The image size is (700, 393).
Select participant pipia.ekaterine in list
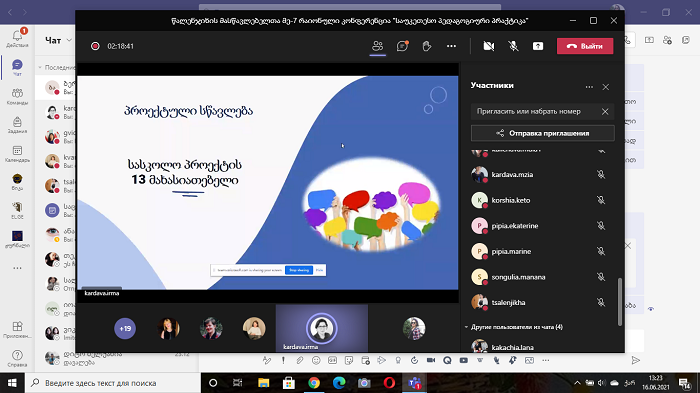coord(515,226)
